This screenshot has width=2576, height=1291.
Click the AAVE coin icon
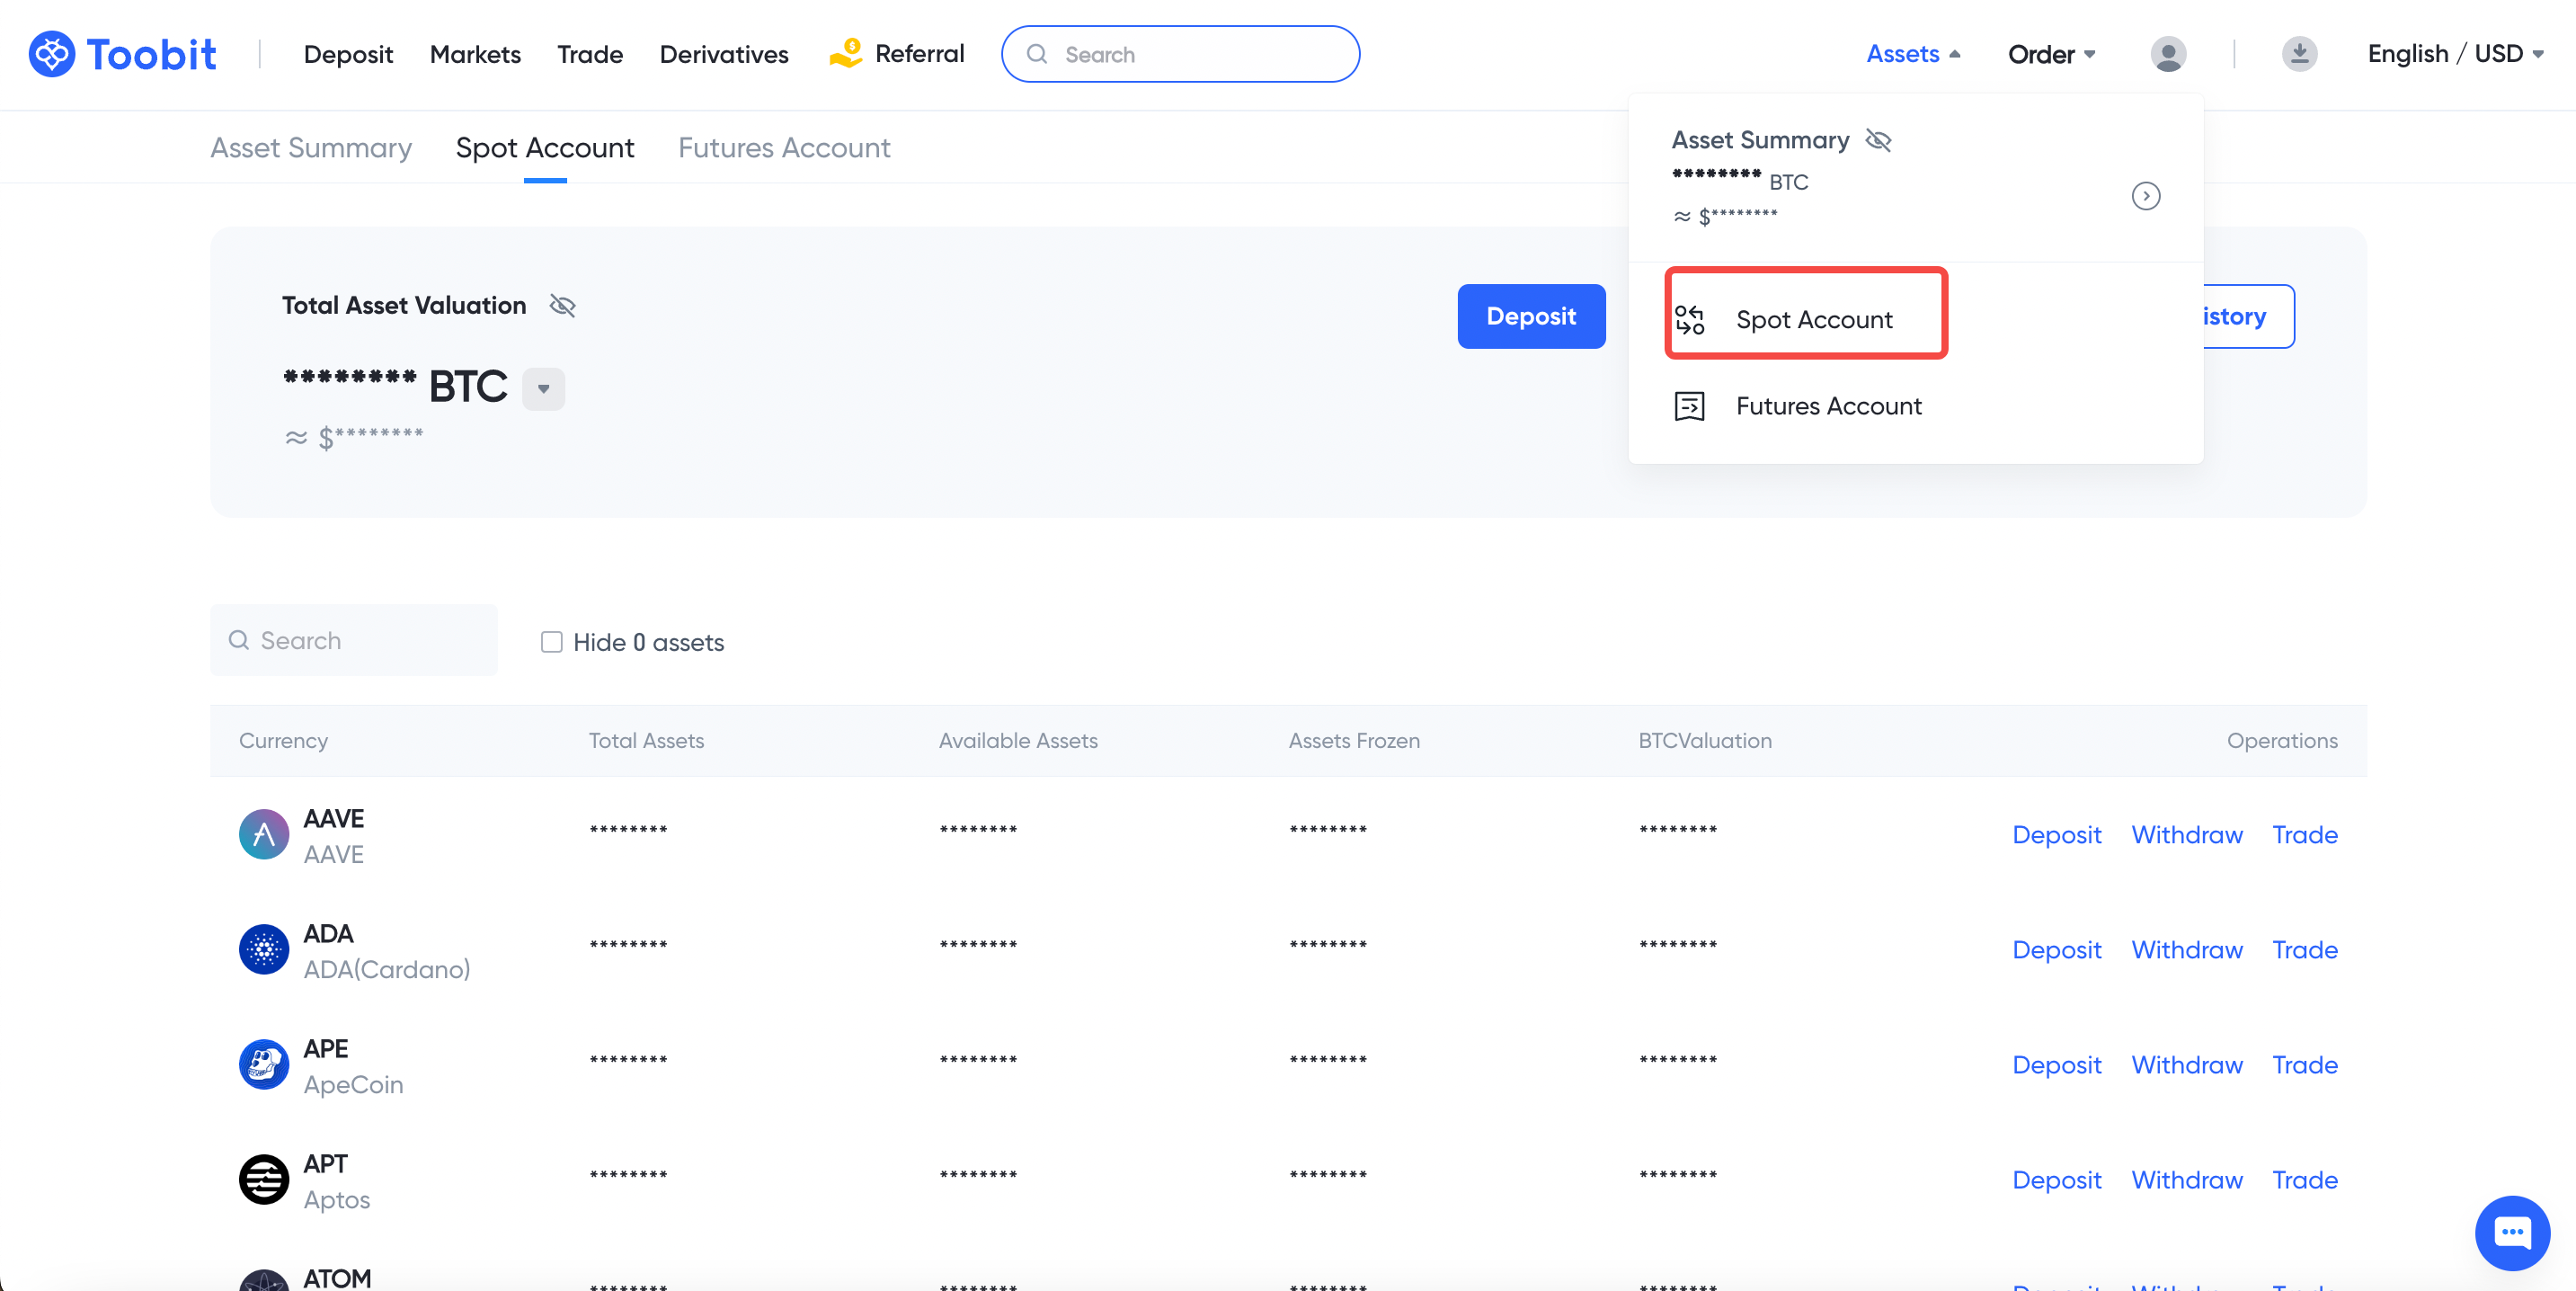tap(264, 835)
